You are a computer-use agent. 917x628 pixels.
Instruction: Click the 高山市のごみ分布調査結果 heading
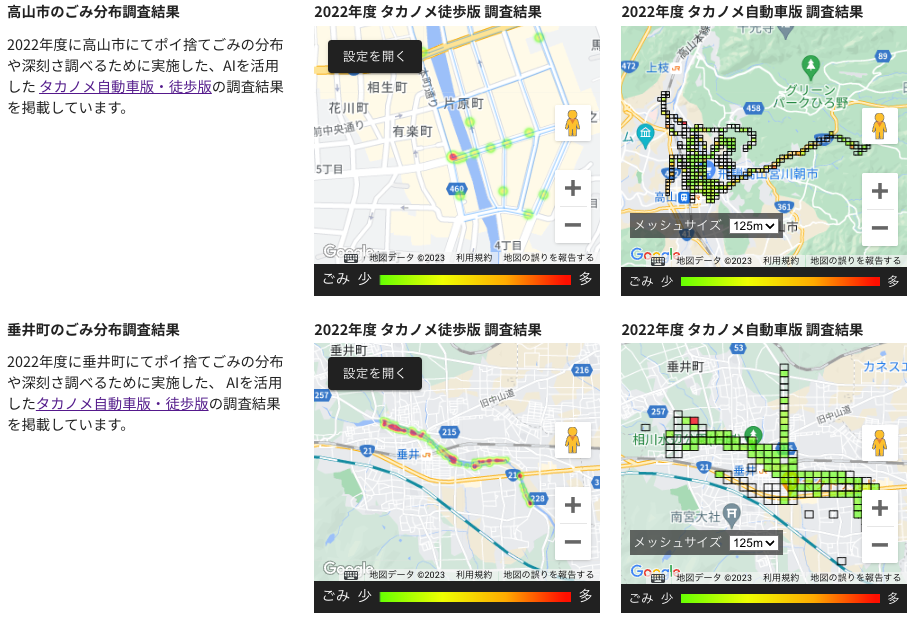94,12
